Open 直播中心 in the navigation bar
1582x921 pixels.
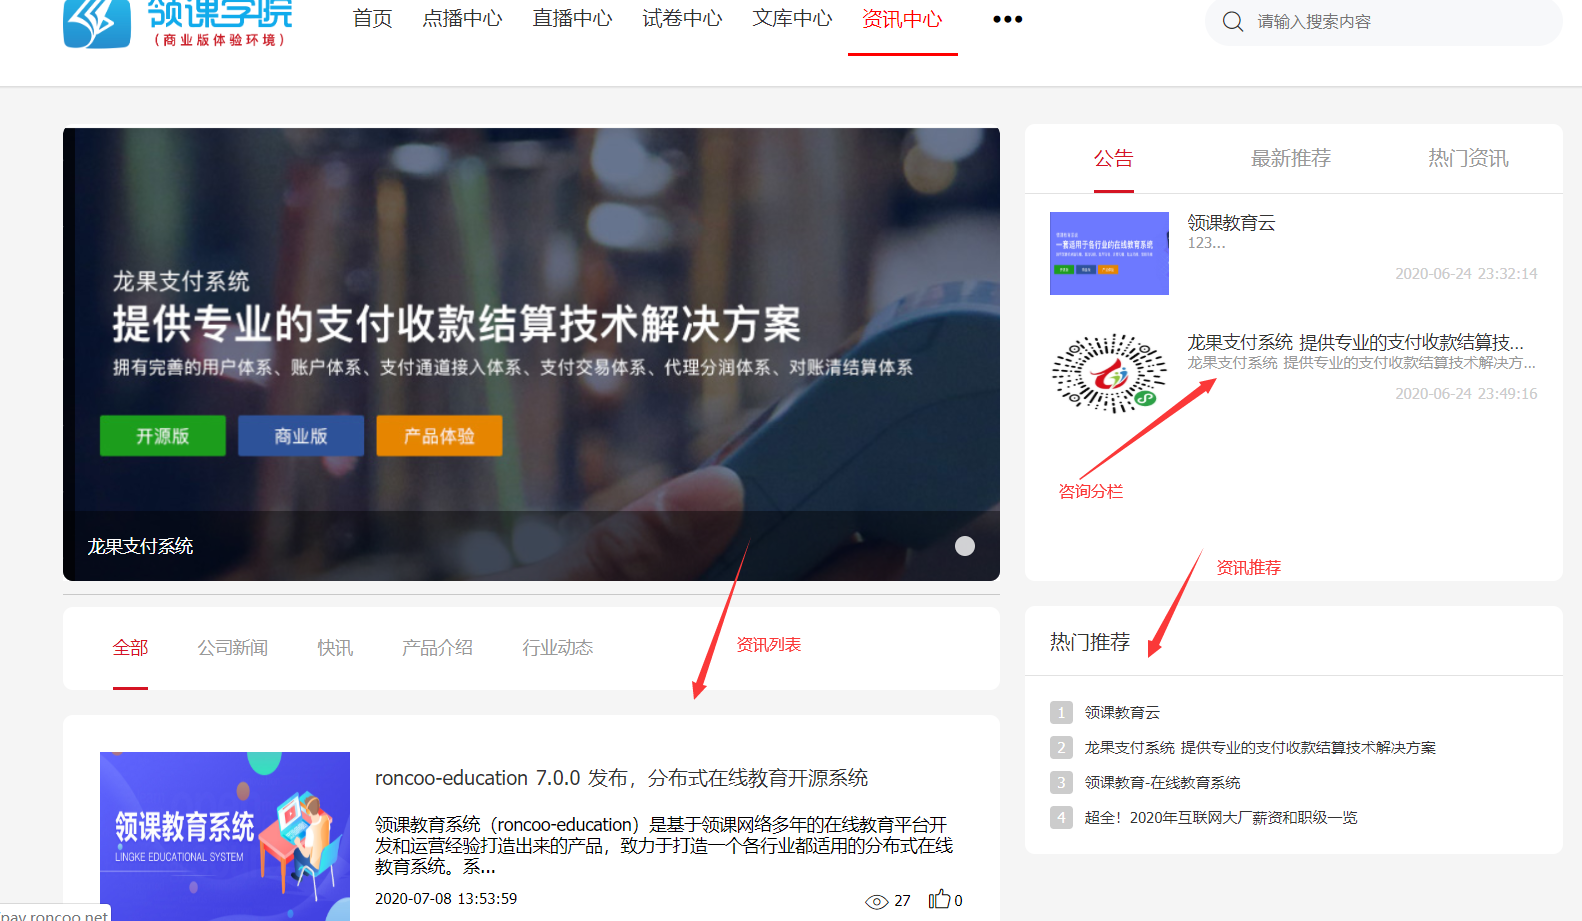[572, 19]
